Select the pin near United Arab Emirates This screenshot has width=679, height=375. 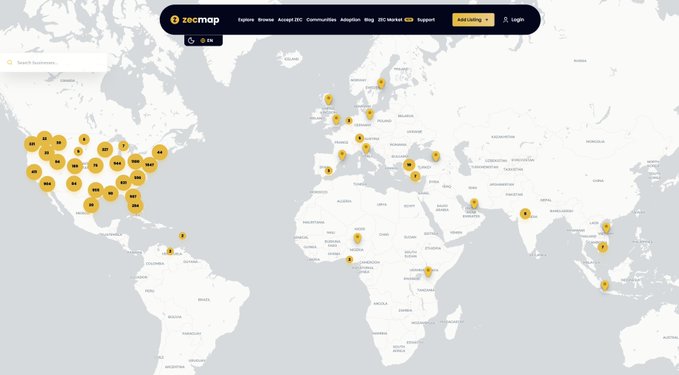[474, 203]
